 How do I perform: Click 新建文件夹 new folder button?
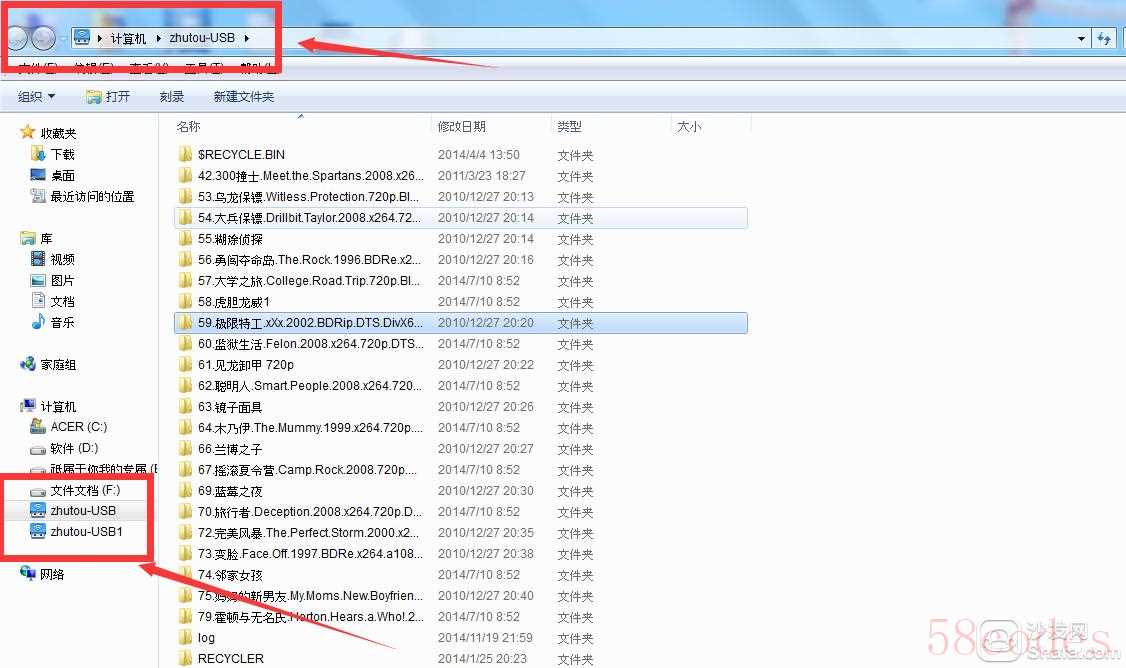[x=243, y=97]
